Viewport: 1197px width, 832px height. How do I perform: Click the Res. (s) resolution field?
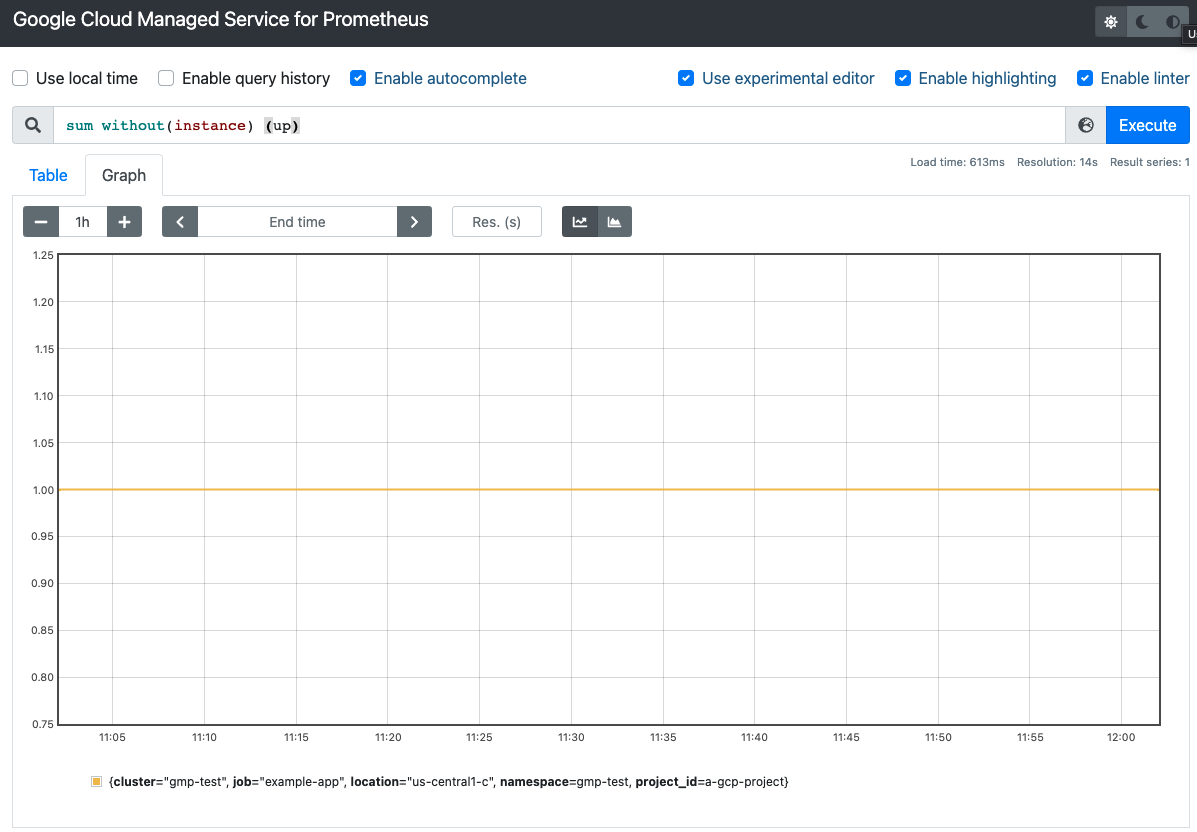click(497, 221)
